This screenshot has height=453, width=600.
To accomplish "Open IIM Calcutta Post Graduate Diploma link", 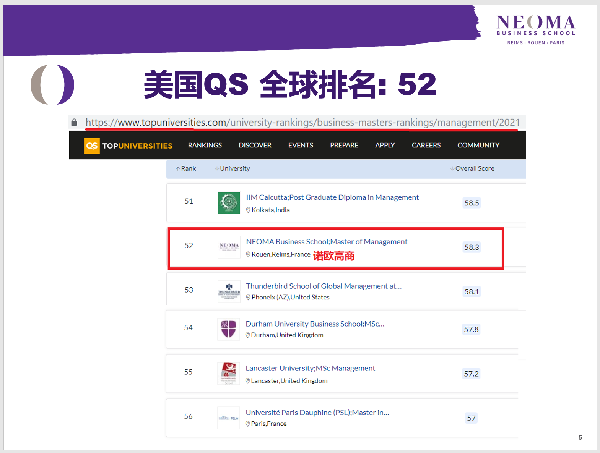I will point(333,197).
